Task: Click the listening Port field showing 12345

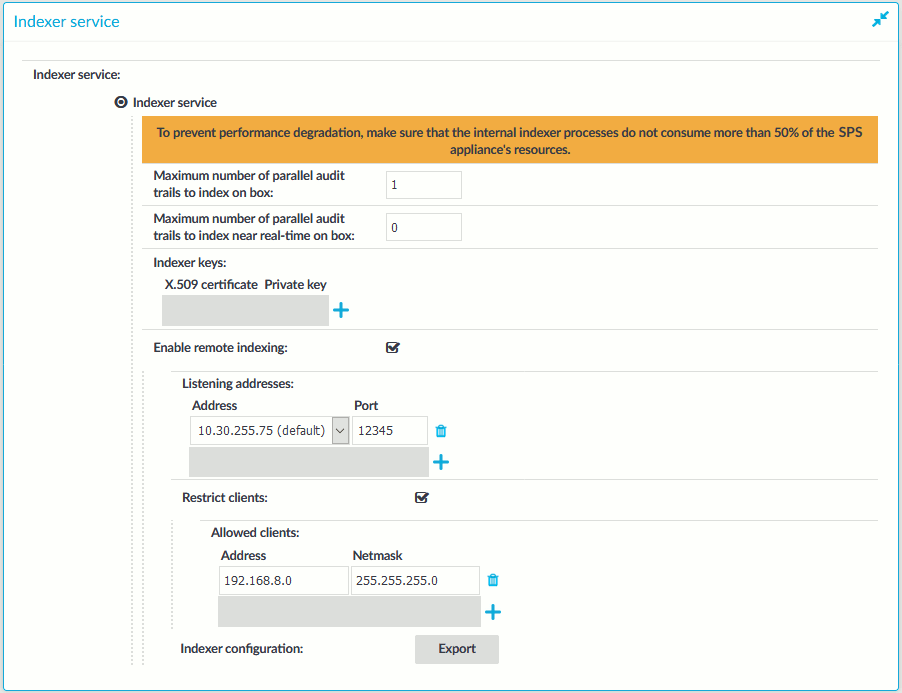Action: pyautogui.click(x=390, y=431)
